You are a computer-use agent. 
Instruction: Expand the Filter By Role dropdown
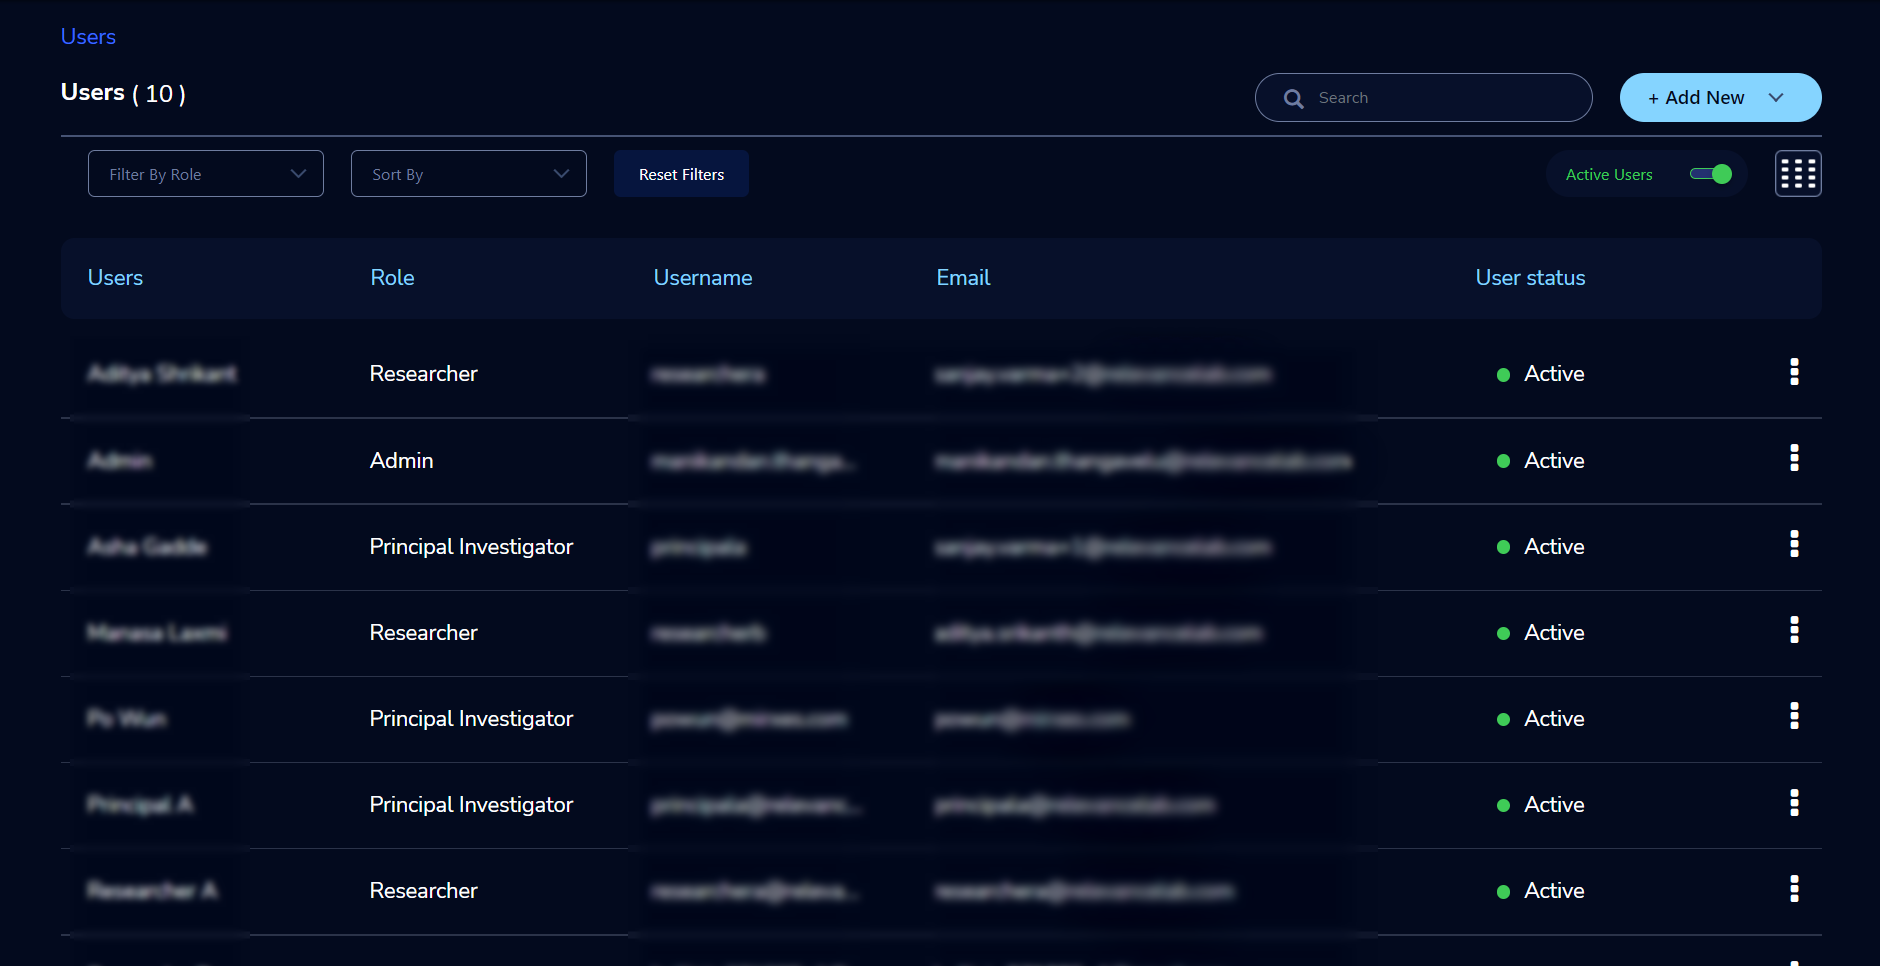(206, 174)
